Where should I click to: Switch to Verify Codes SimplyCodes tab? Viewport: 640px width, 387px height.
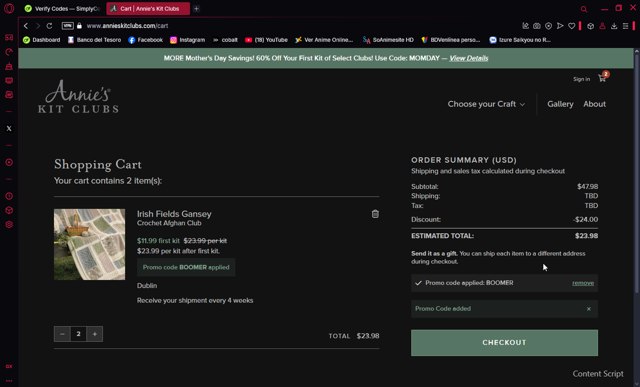pos(62,9)
